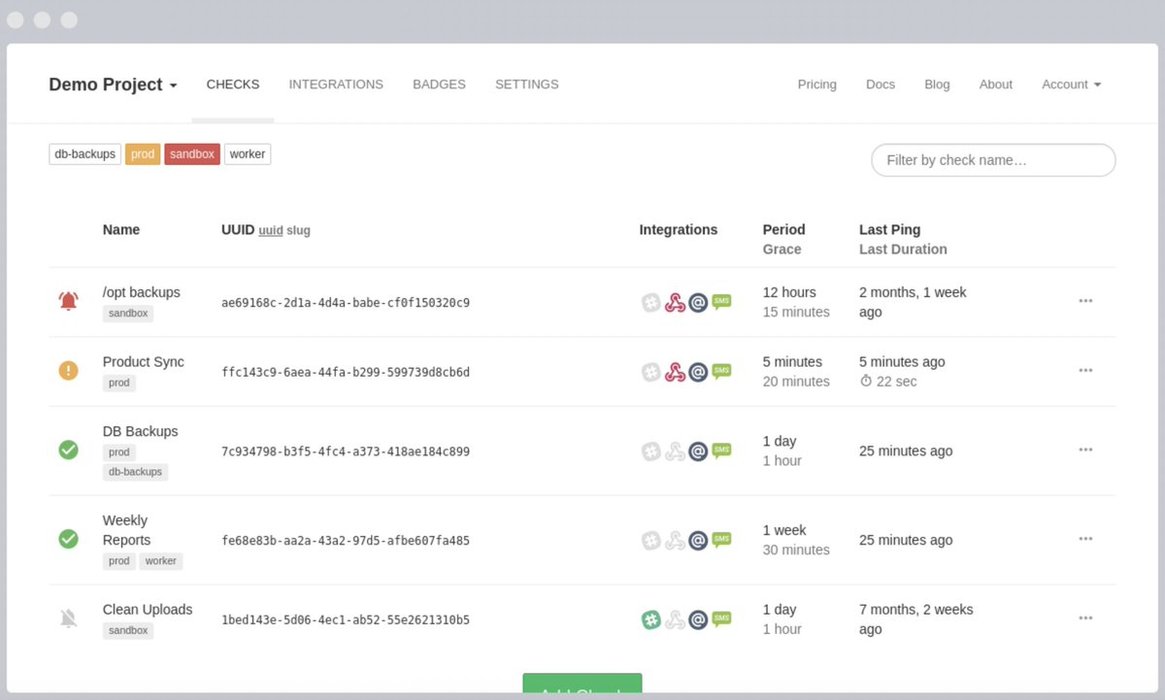The width and height of the screenshot is (1165, 700).
Task: Open the three-dot menu for Weekly Reports
Action: tap(1085, 539)
